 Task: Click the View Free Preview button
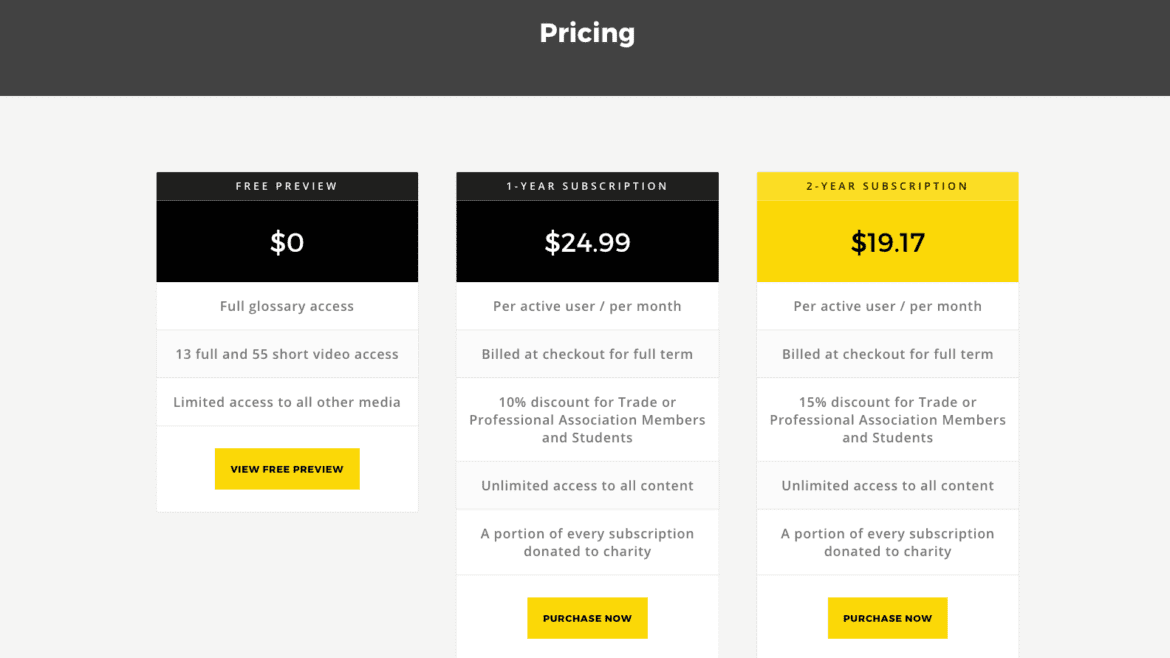(287, 469)
